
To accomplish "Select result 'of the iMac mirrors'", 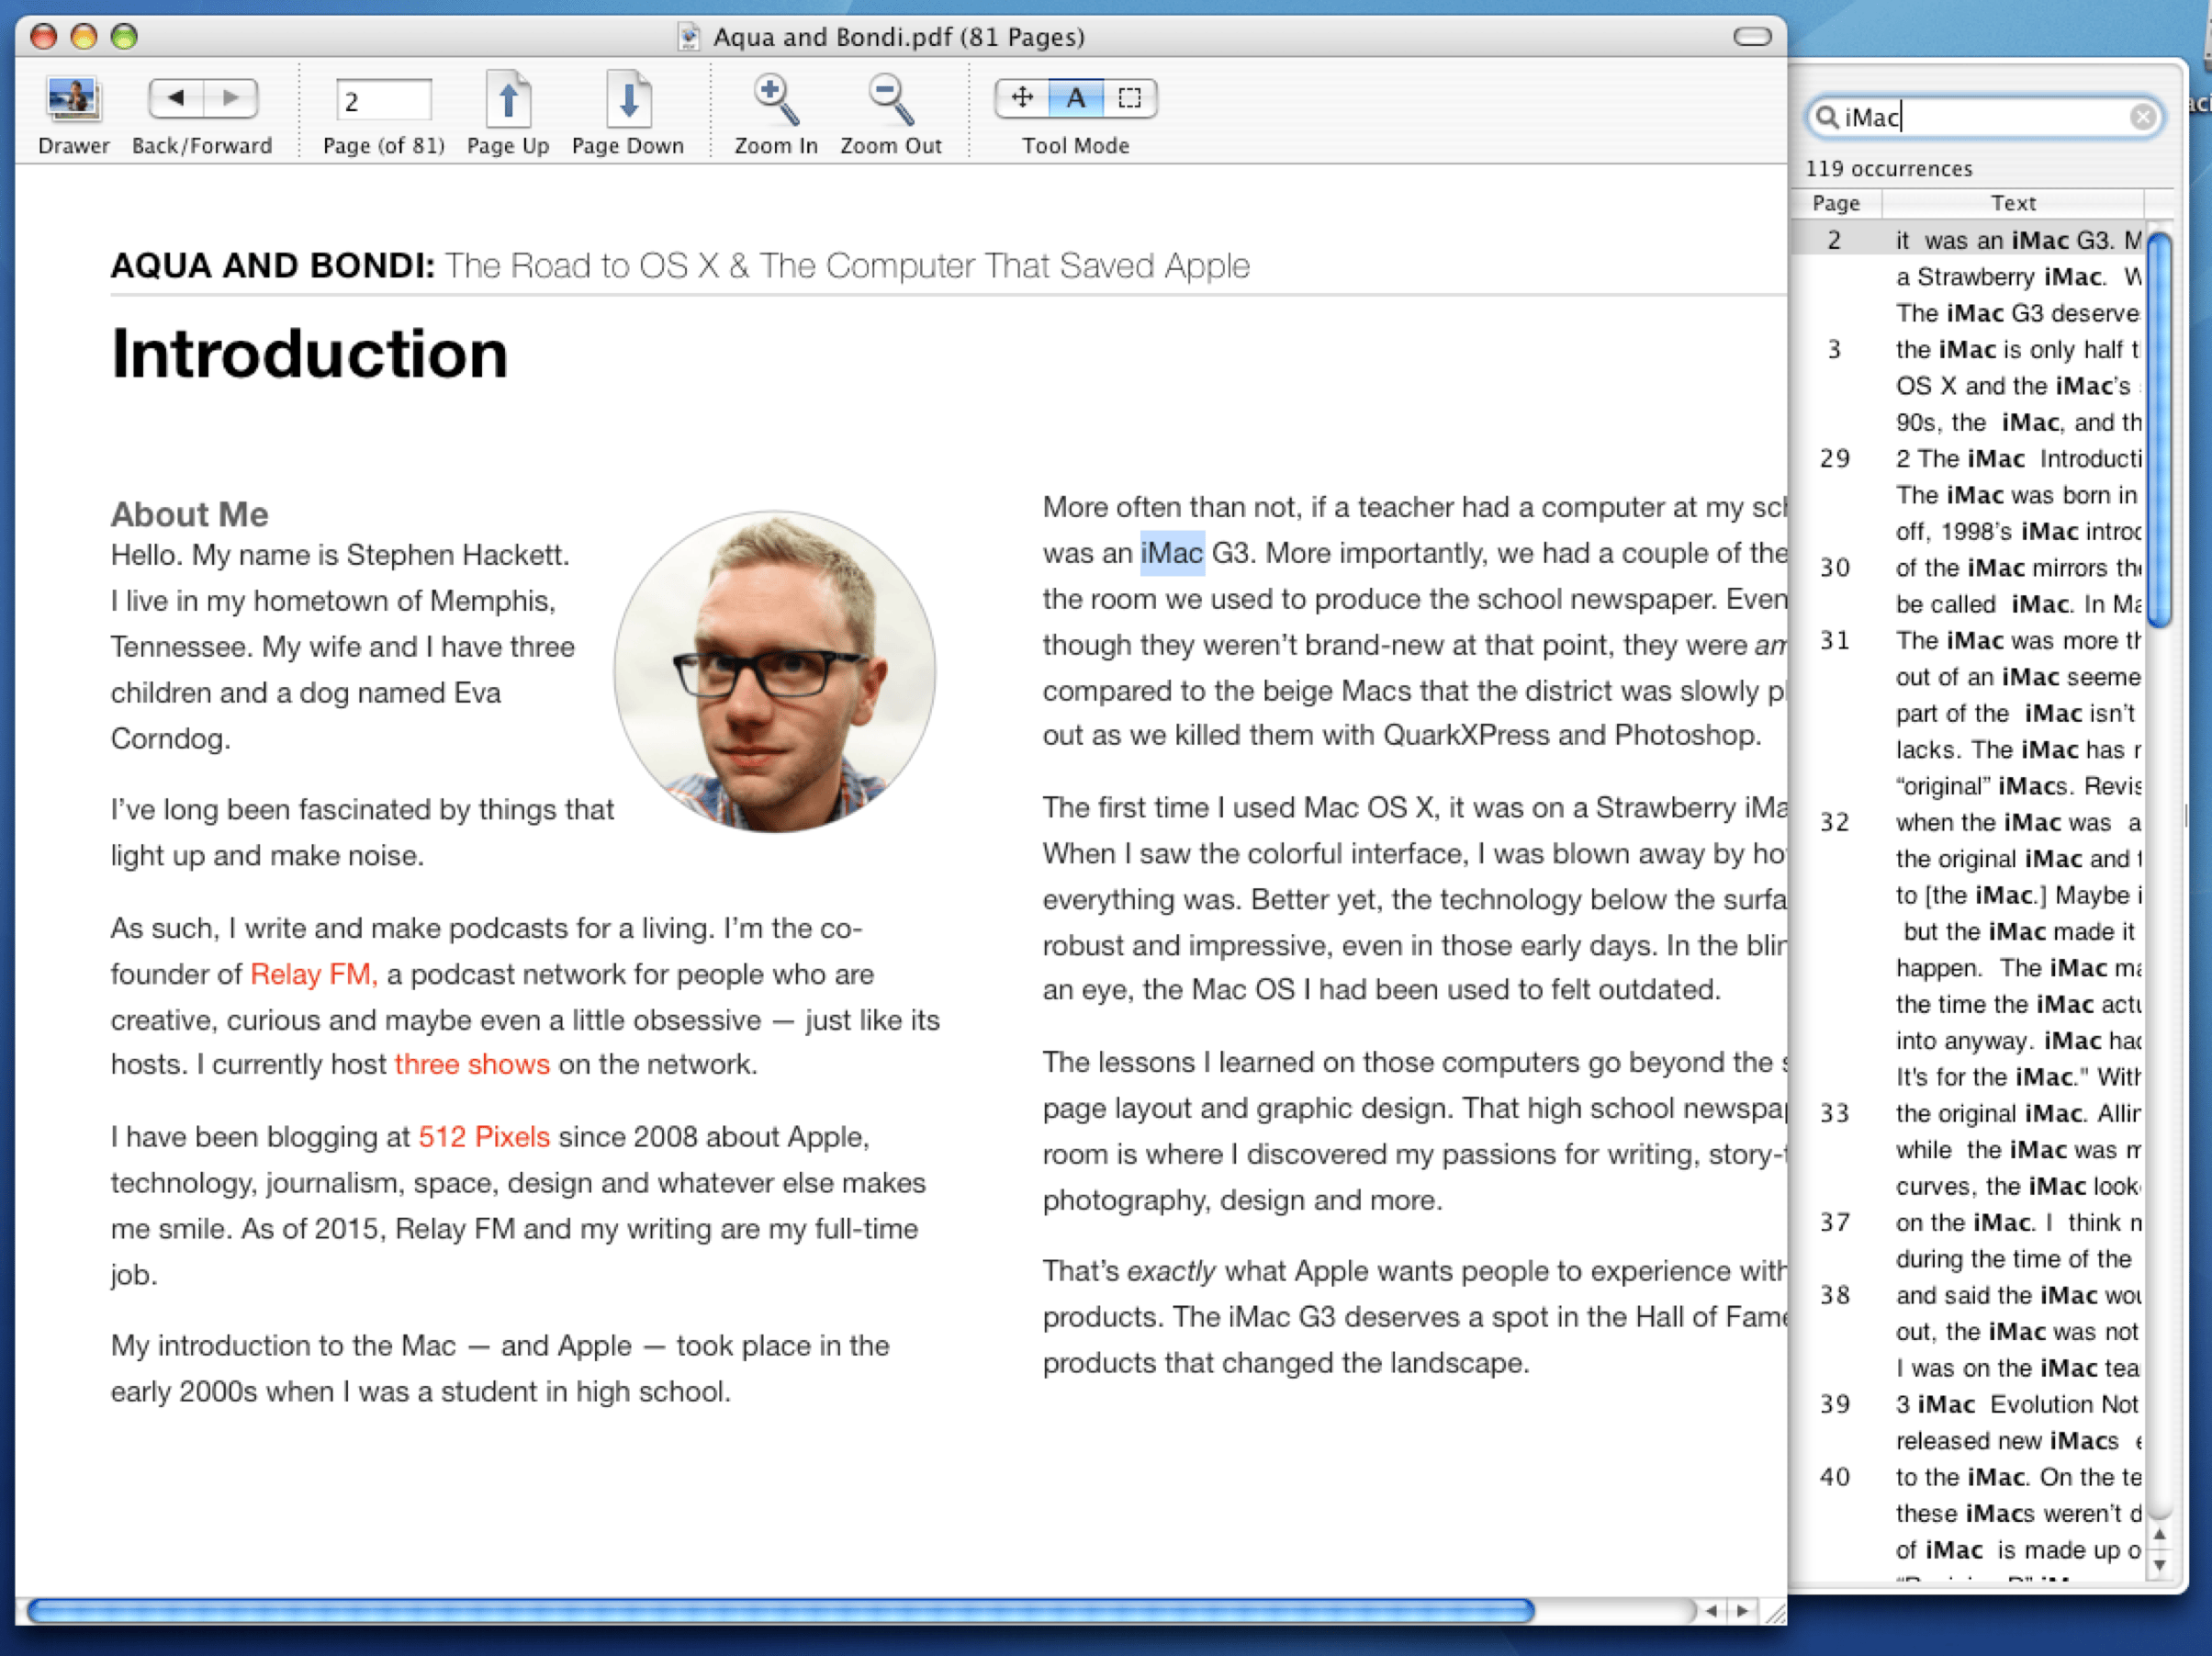I will (1967, 568).
